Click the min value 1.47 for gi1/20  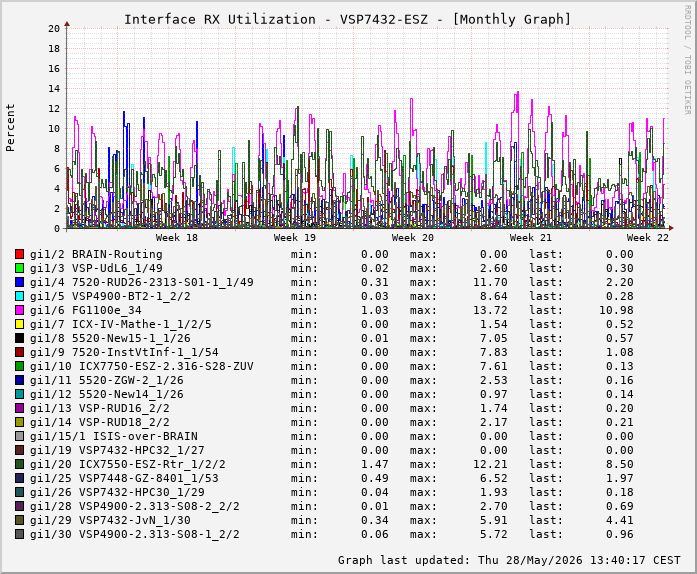(375, 465)
